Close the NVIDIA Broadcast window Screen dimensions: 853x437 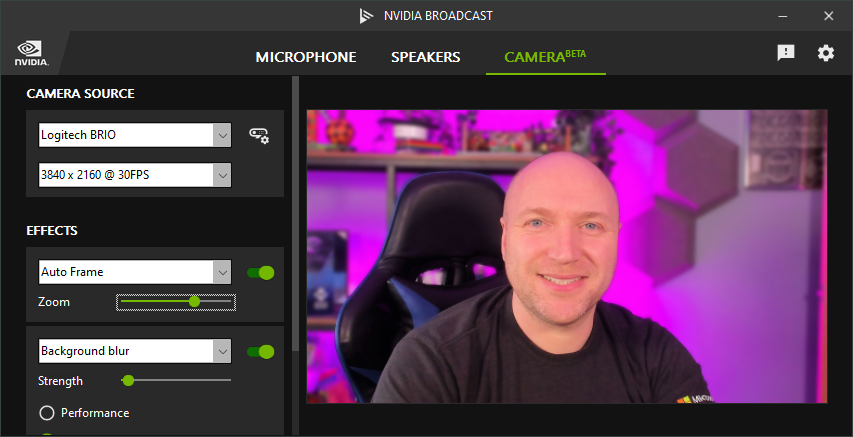829,16
